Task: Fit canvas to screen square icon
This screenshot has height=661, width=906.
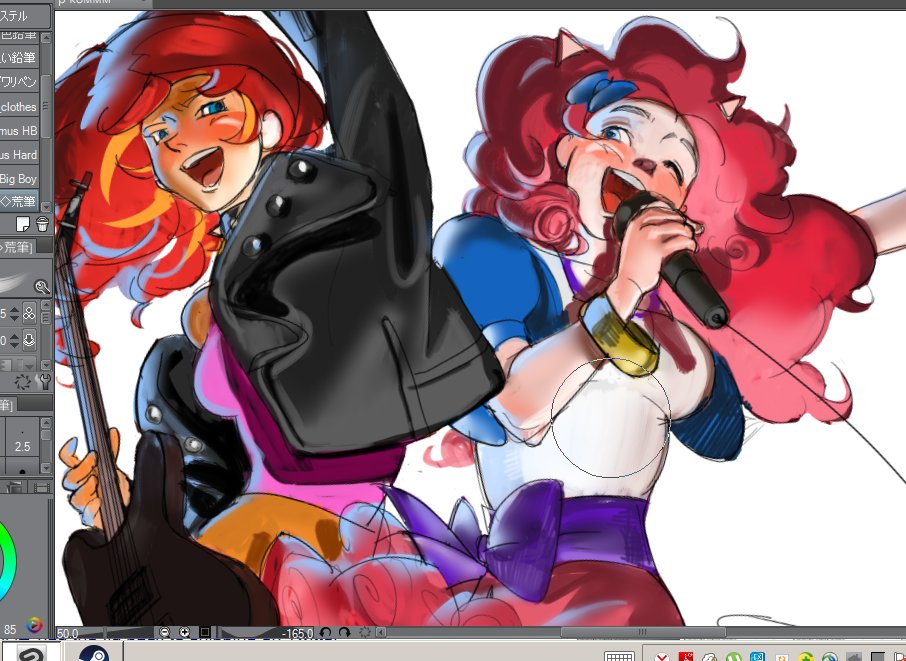Action: point(205,633)
